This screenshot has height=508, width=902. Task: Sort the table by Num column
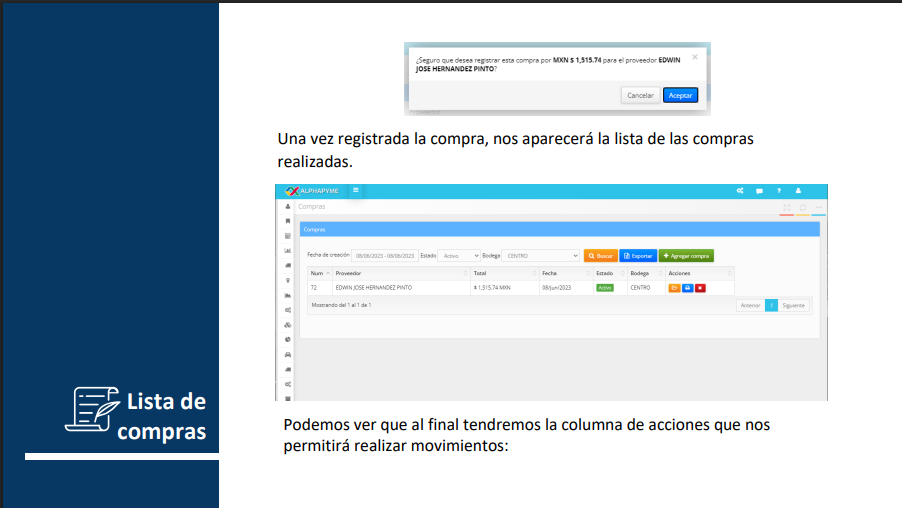pyautogui.click(x=319, y=273)
